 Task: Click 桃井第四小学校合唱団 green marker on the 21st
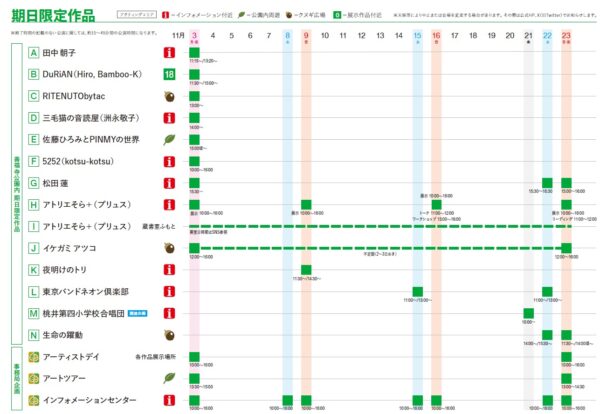click(x=528, y=313)
